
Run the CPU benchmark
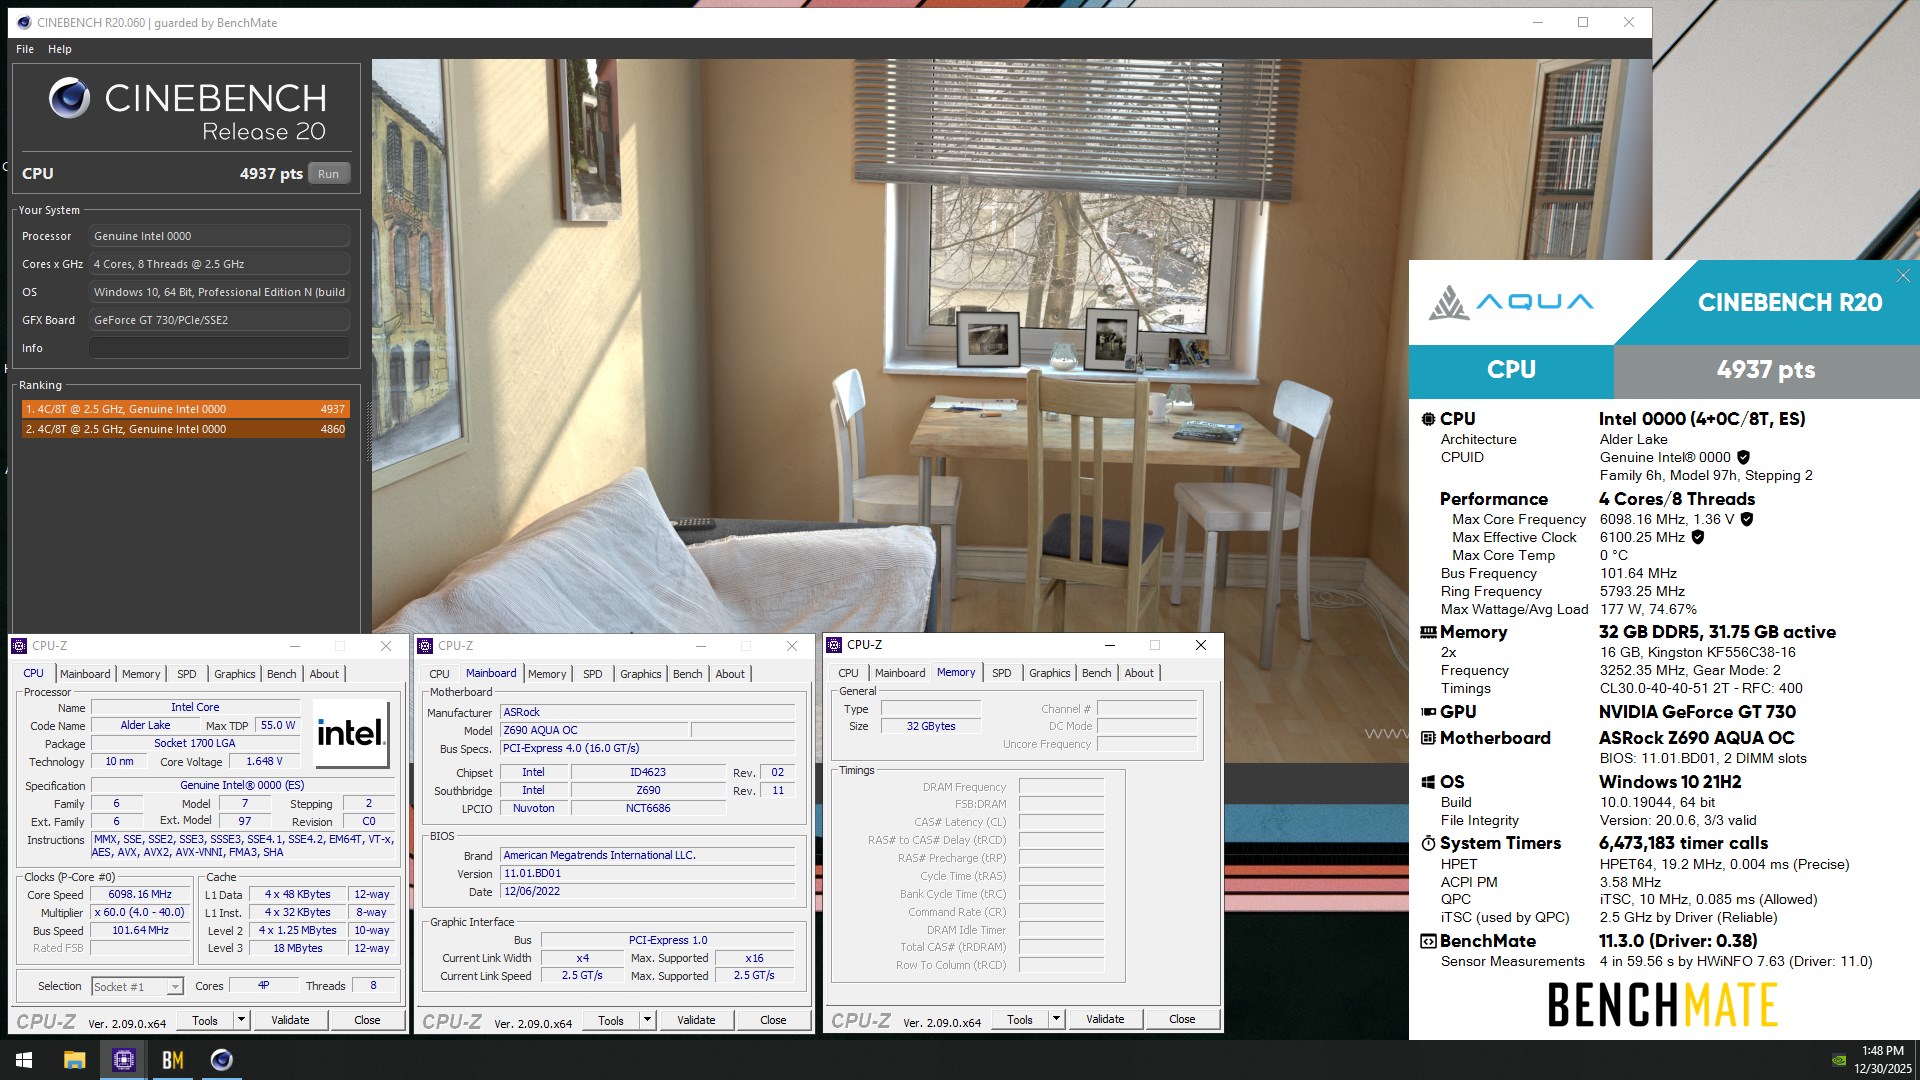click(x=329, y=174)
